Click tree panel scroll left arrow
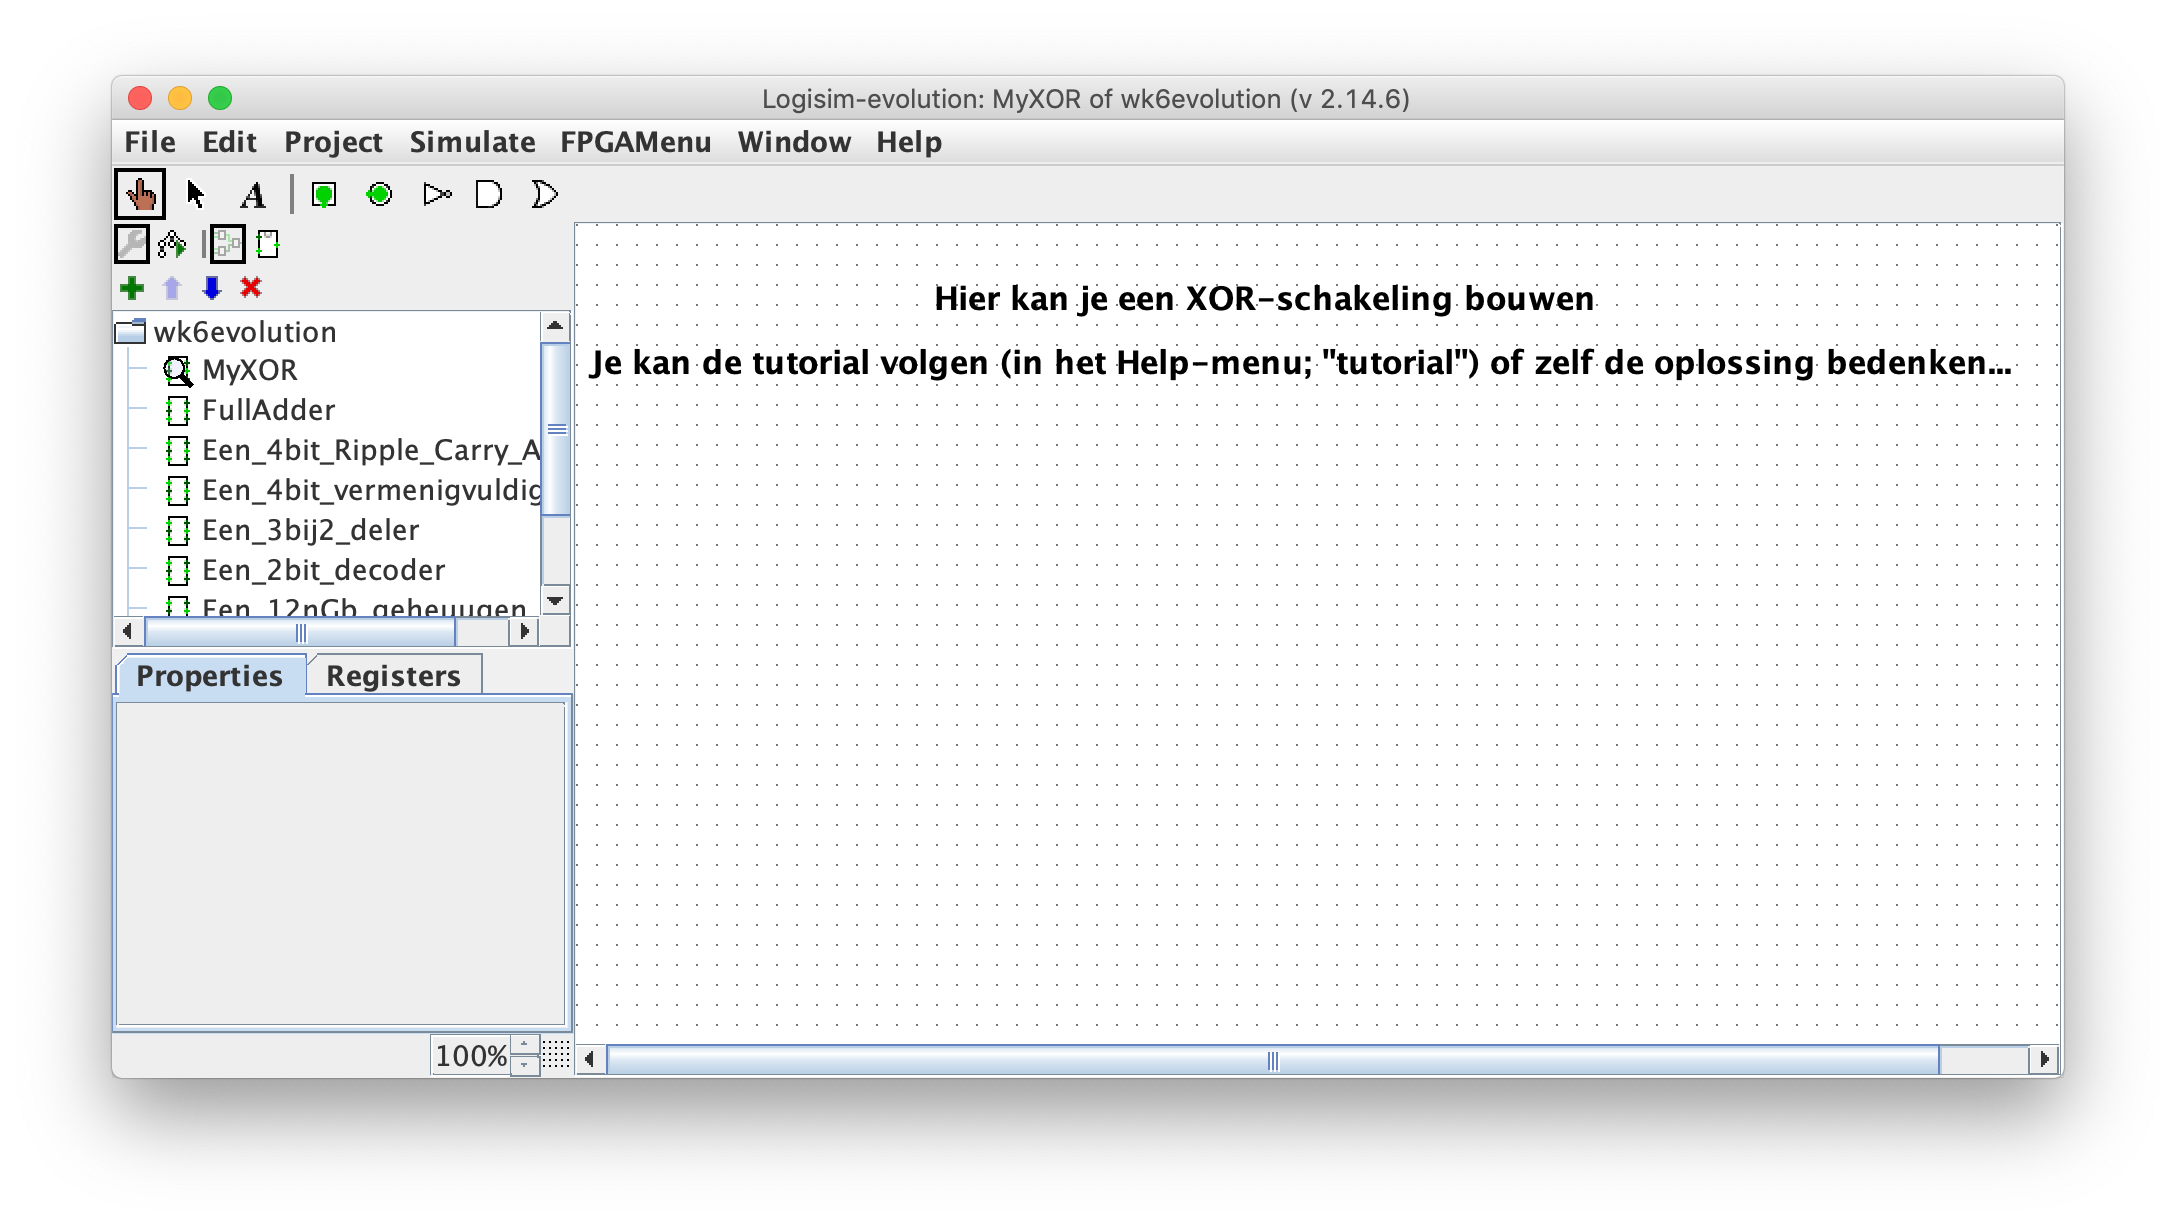The height and width of the screenshot is (1226, 2176). click(x=127, y=631)
